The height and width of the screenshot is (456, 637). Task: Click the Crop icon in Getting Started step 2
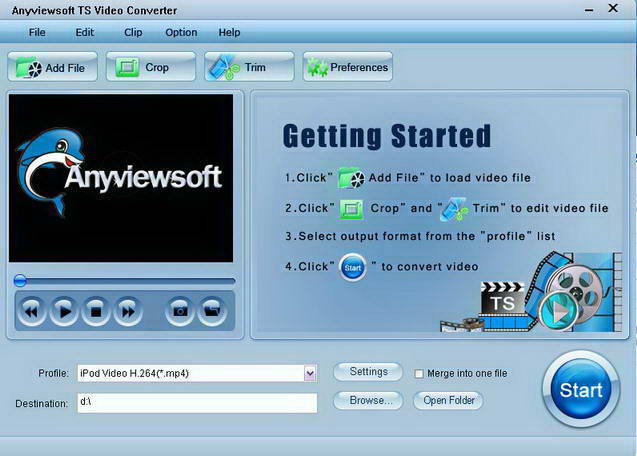click(x=351, y=209)
